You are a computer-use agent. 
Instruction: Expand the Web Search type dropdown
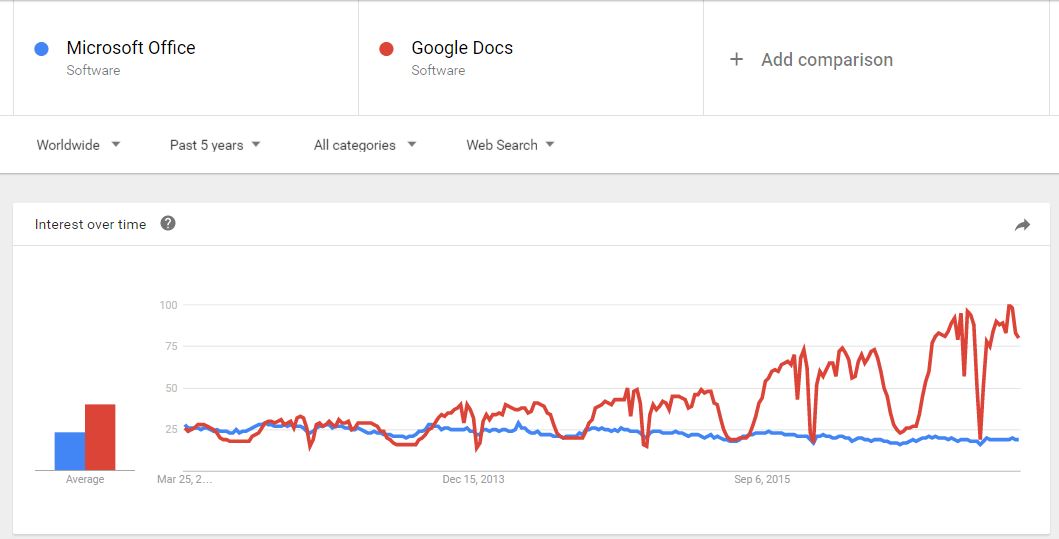(x=510, y=145)
